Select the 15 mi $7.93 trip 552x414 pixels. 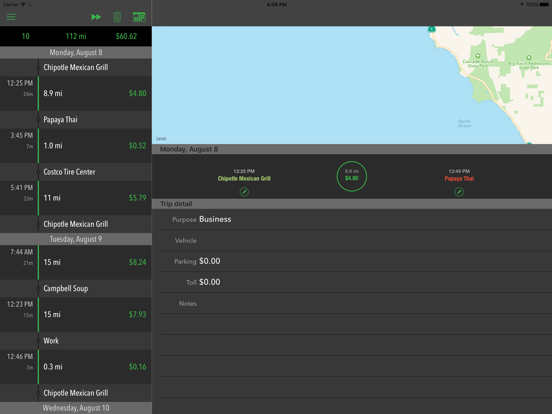coord(76,314)
